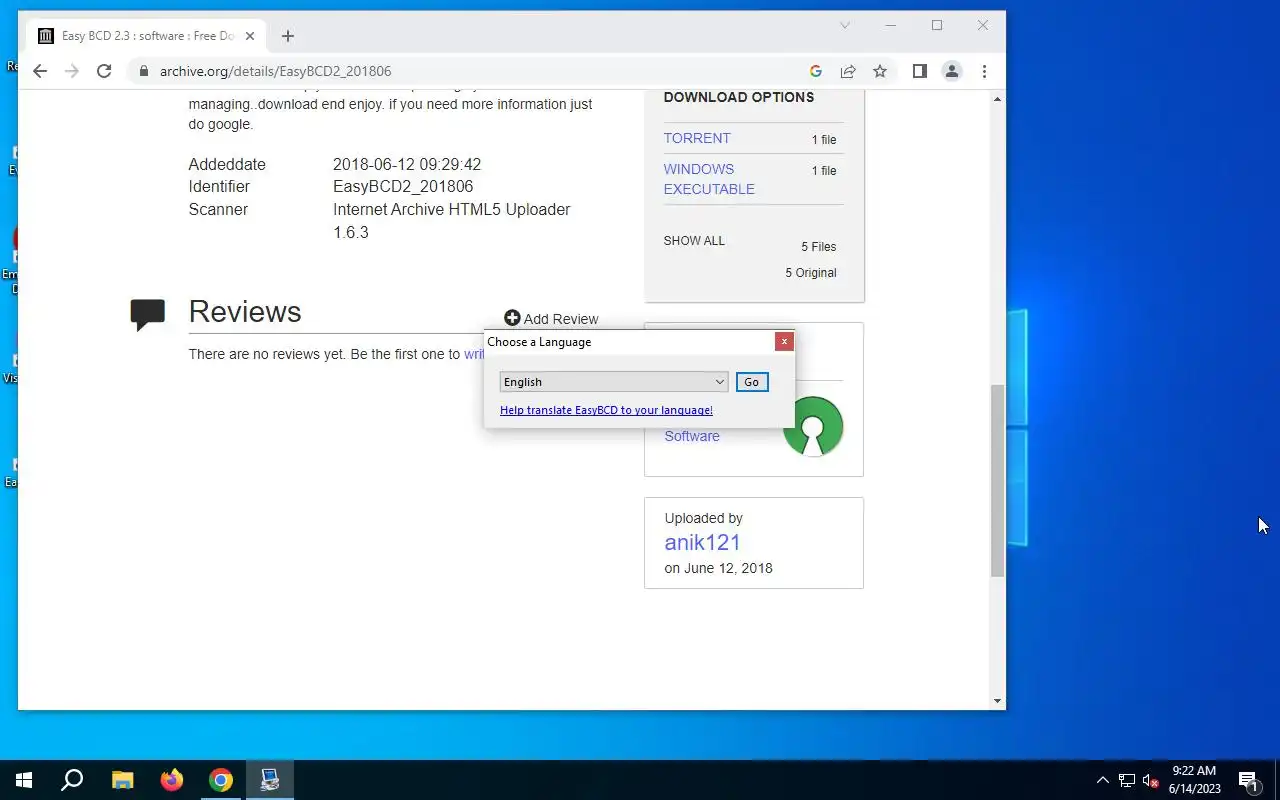
Task: Click the Scanner label text
Action: (x=218, y=209)
